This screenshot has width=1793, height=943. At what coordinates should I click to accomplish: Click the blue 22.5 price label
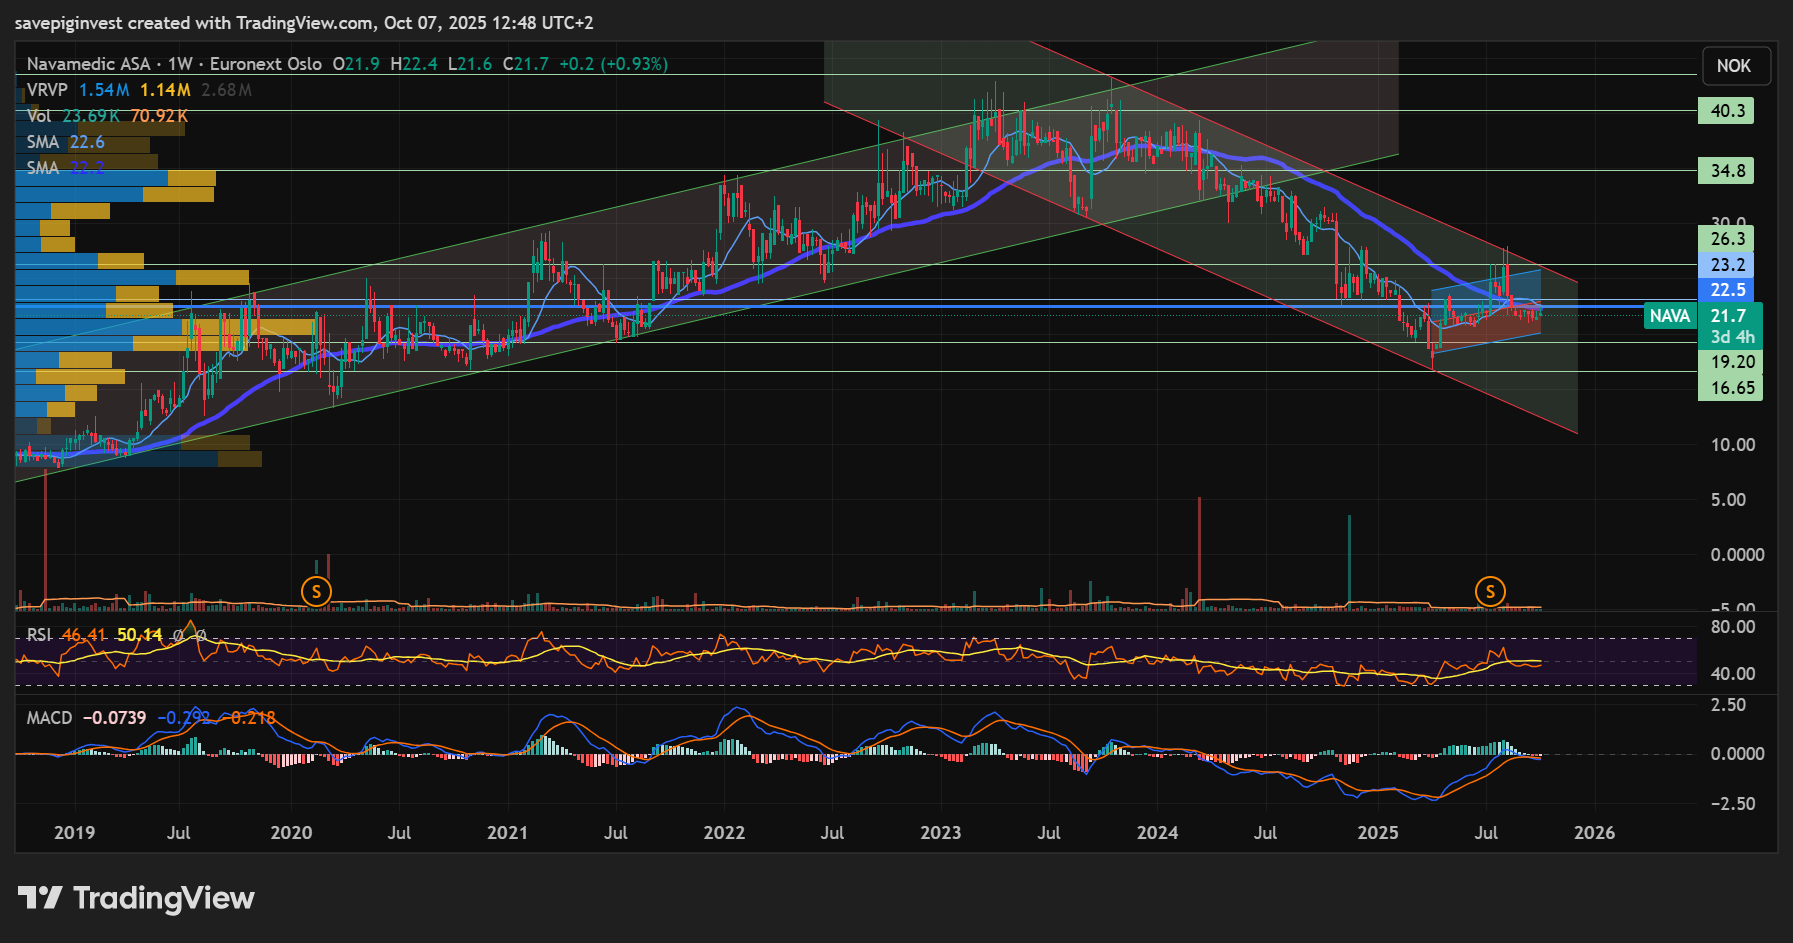click(x=1727, y=290)
